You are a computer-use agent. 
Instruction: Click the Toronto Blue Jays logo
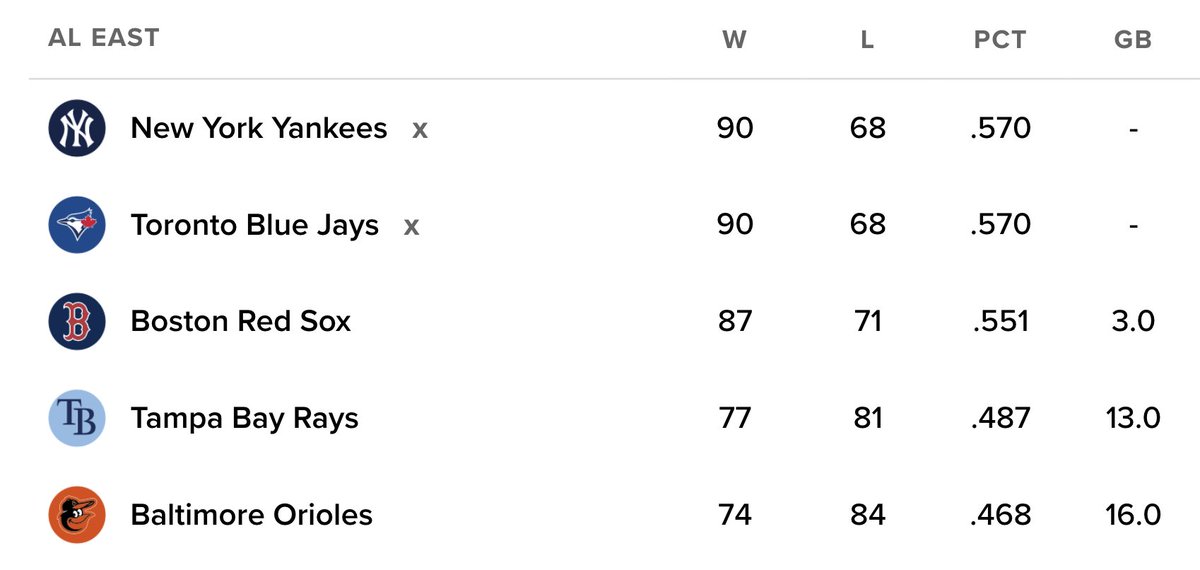coord(77,225)
